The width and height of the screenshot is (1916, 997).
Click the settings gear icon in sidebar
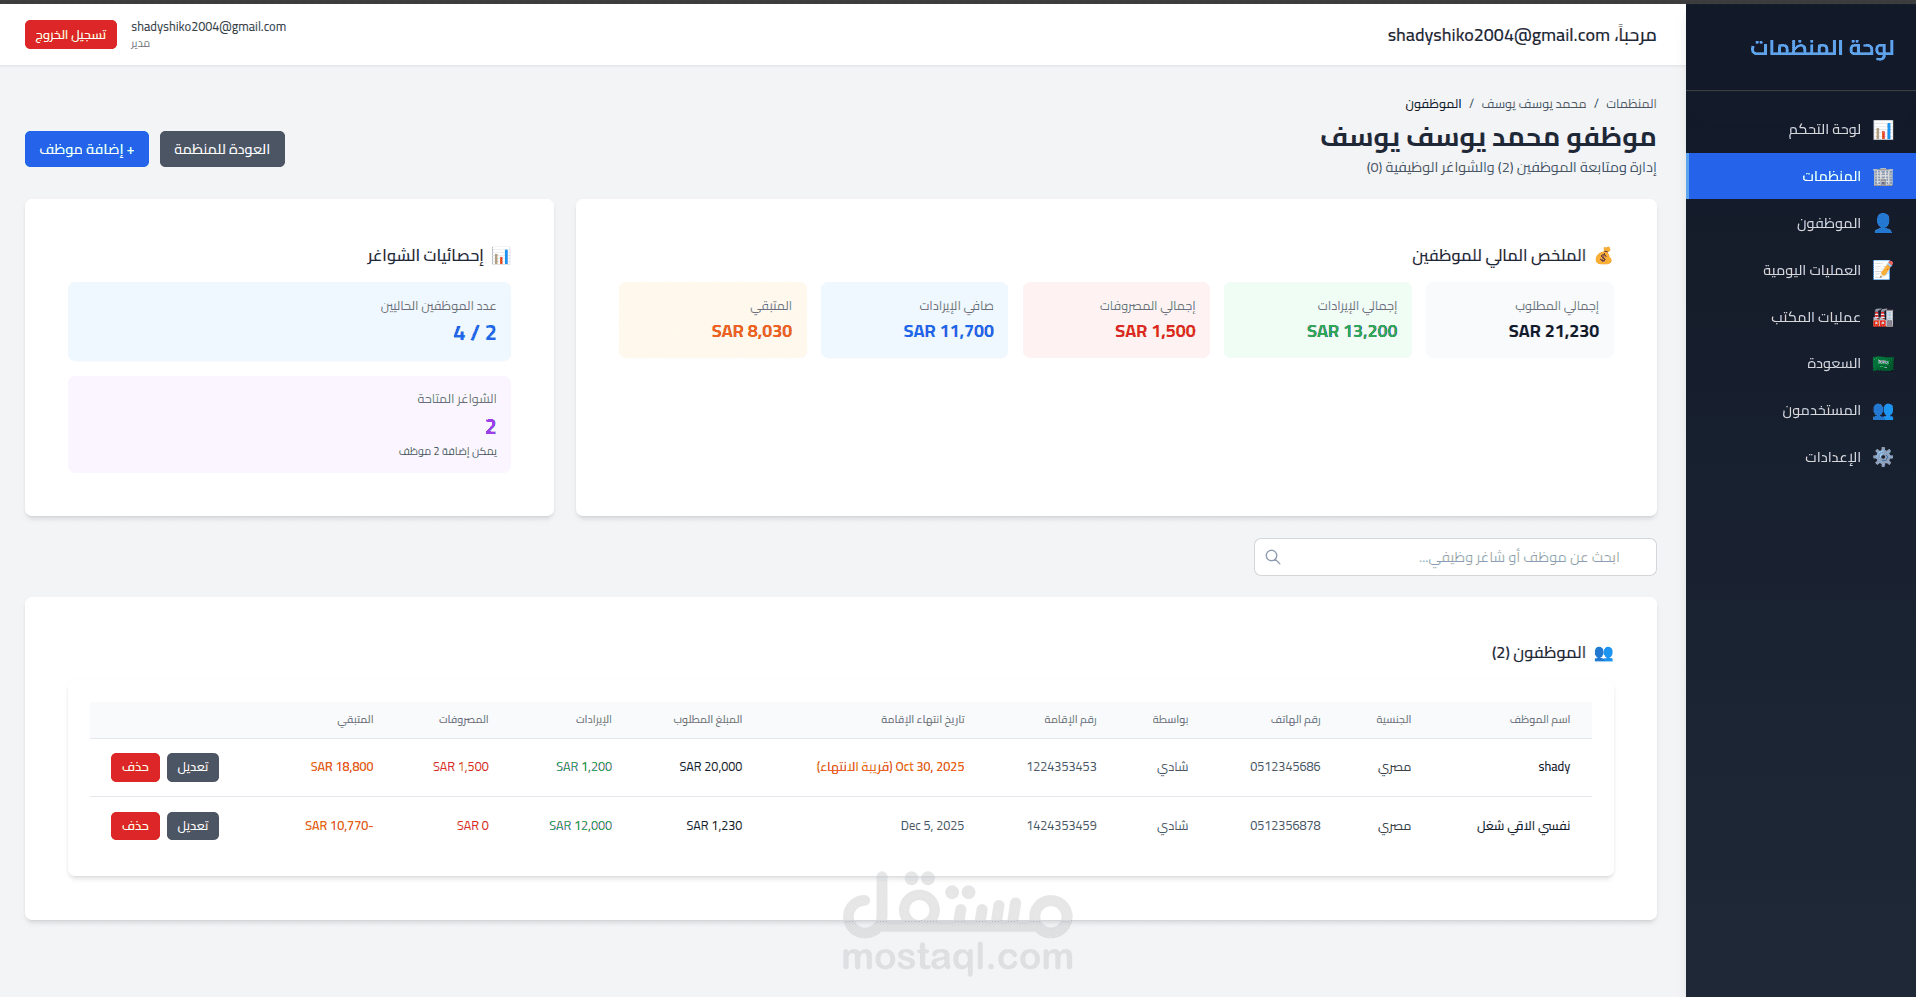pos(1883,457)
